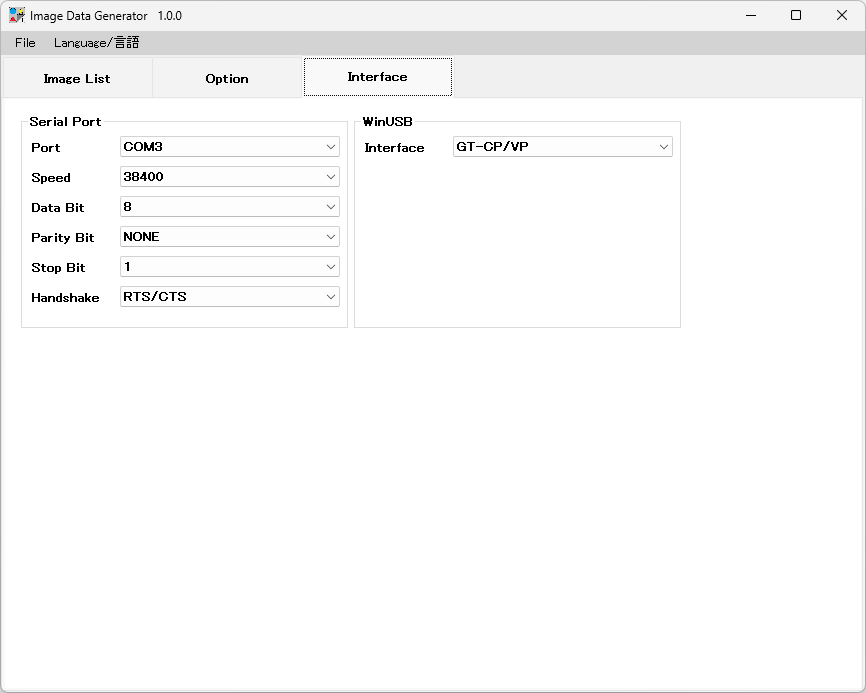Open the Speed dropdown showing 38400
866x693 pixels.
point(229,177)
